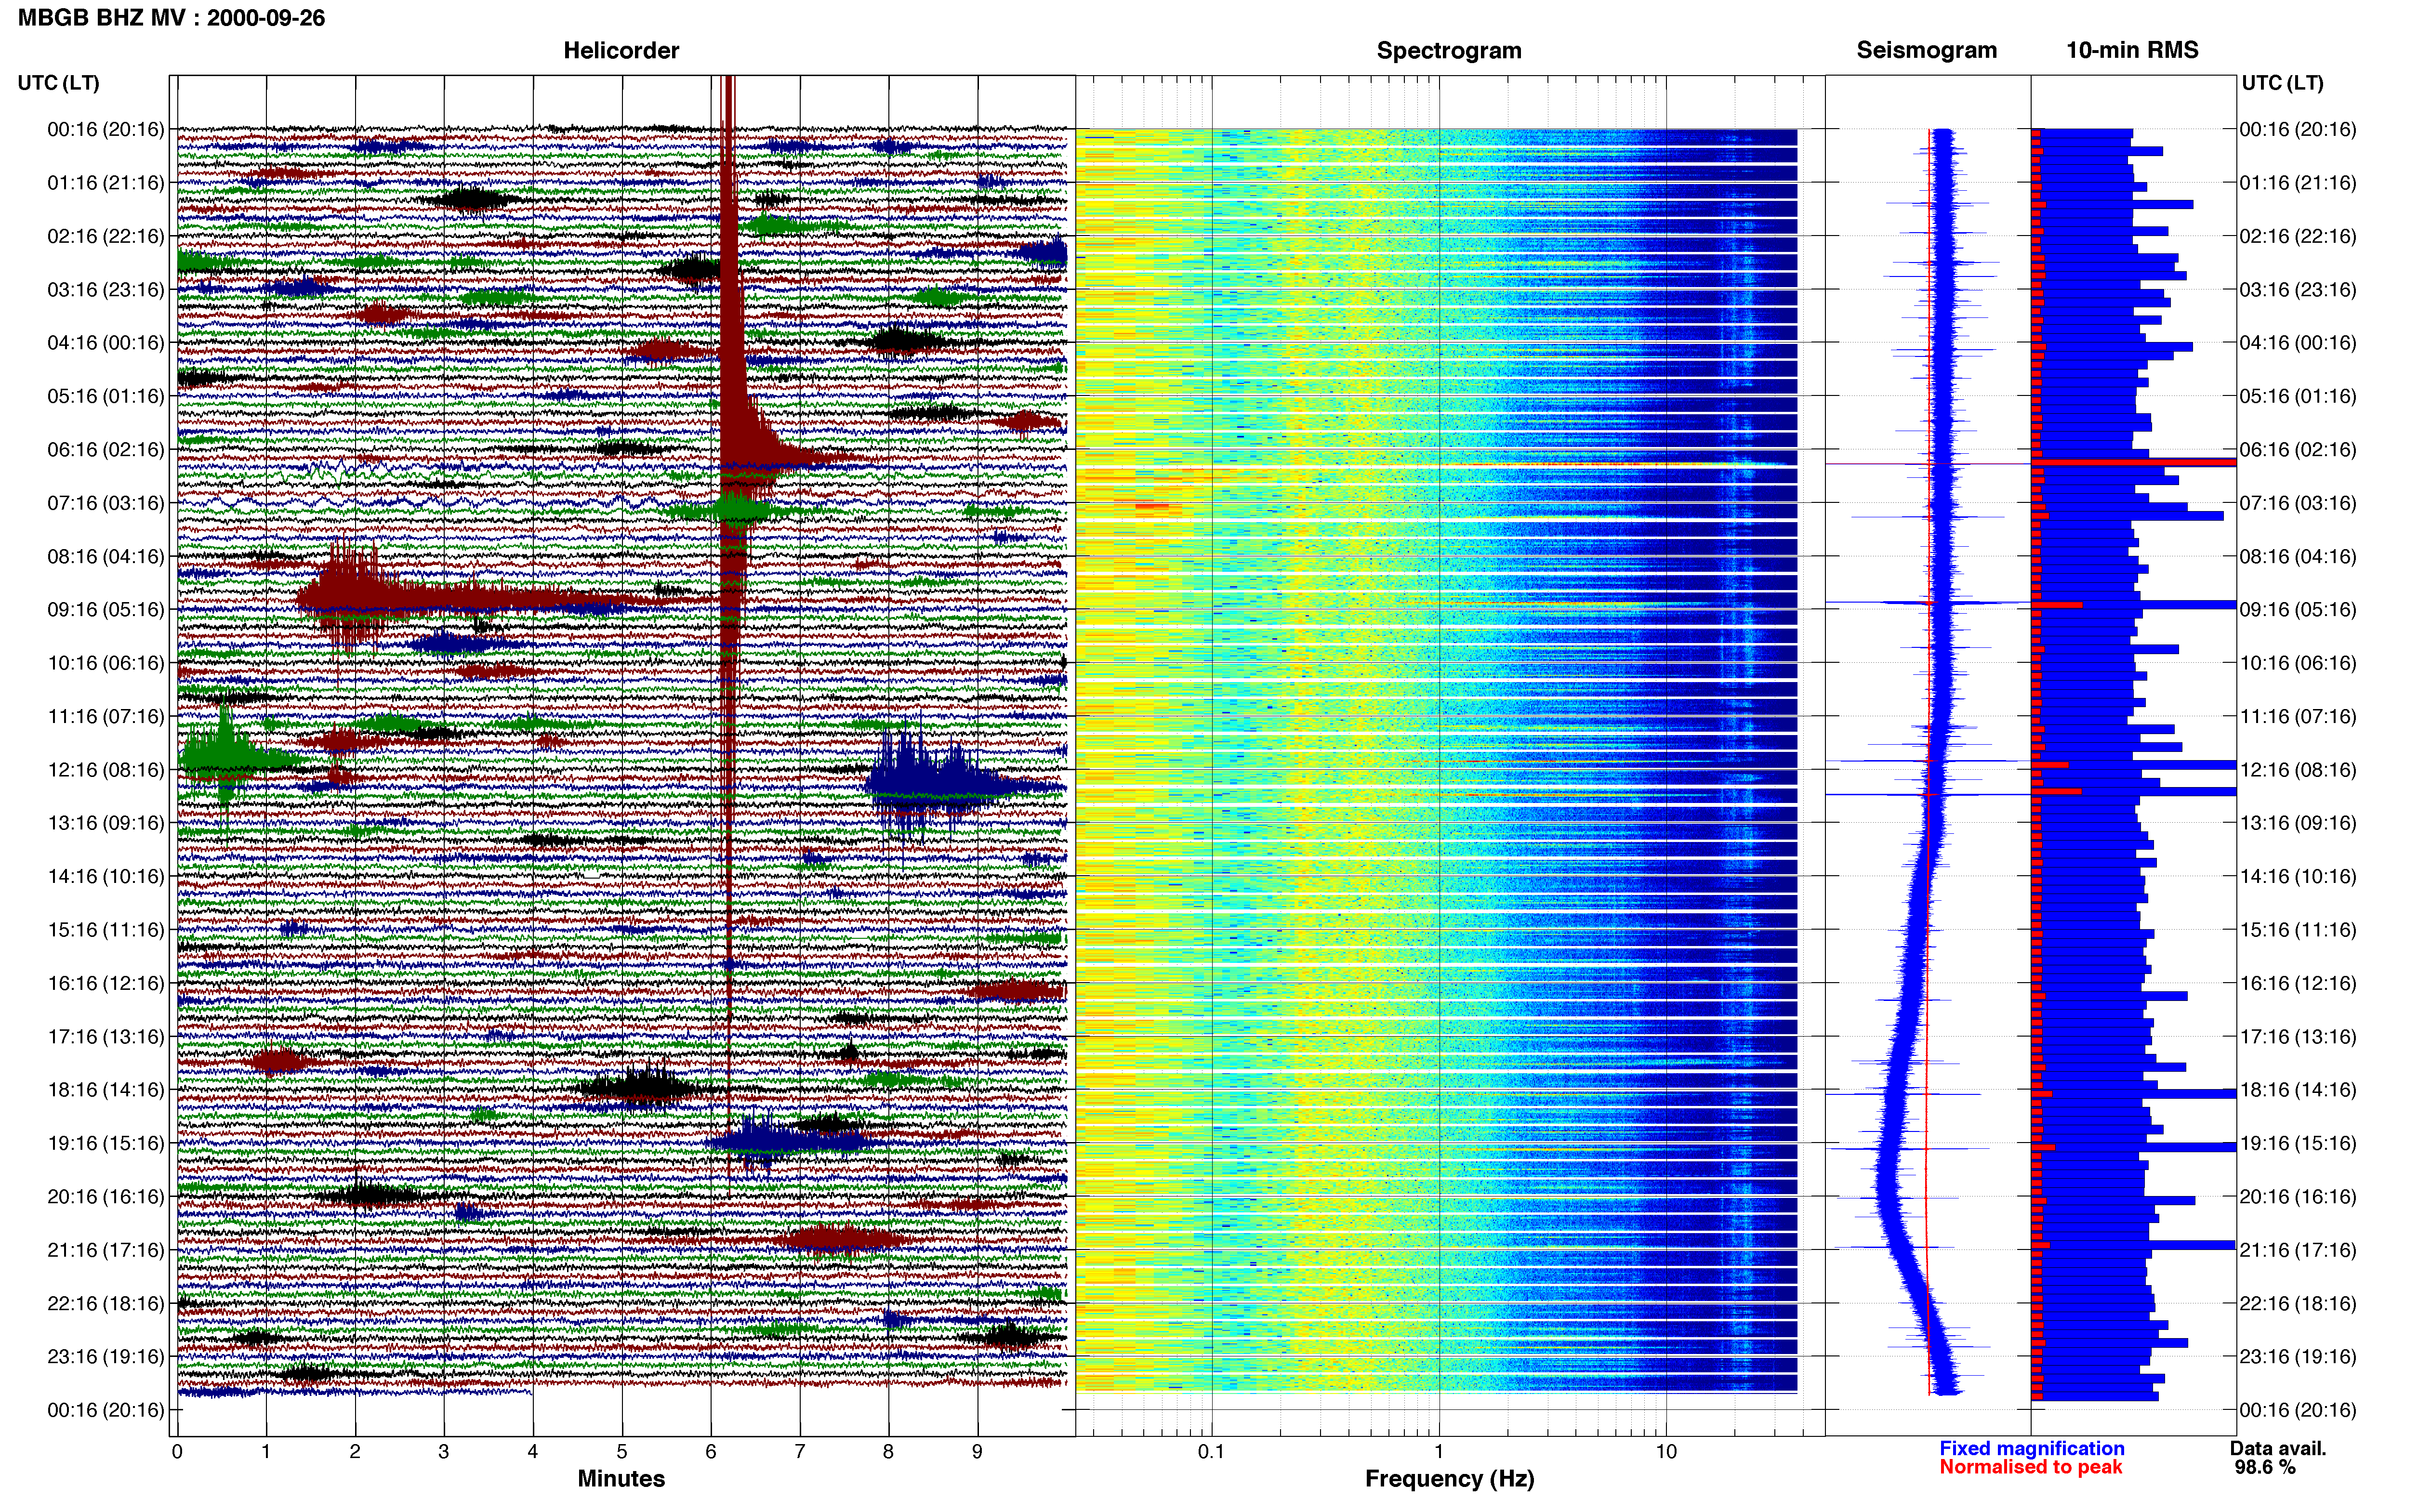Click the right time label '14:16 (10:16)'
Viewport: 2418px width, 1512px height.
tap(2298, 876)
